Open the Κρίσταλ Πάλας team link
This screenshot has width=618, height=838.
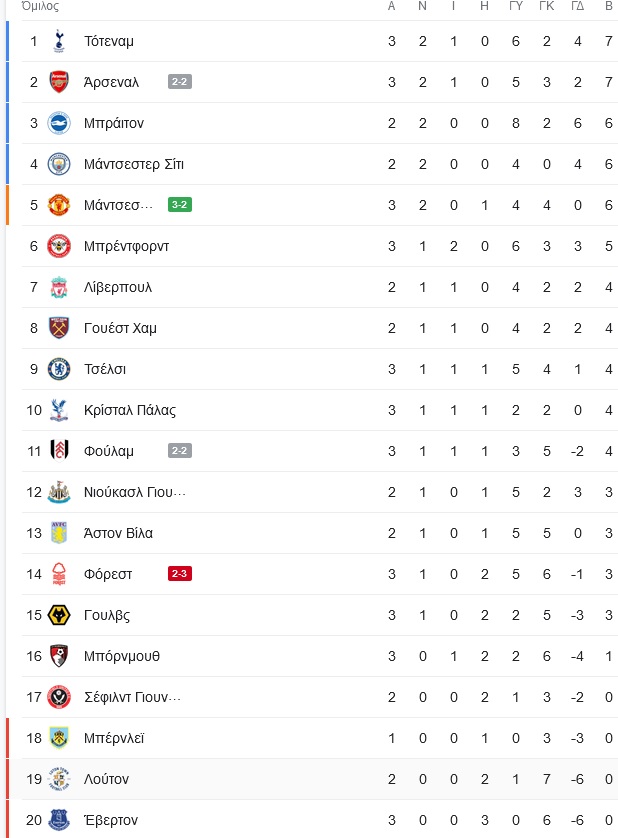[130, 410]
